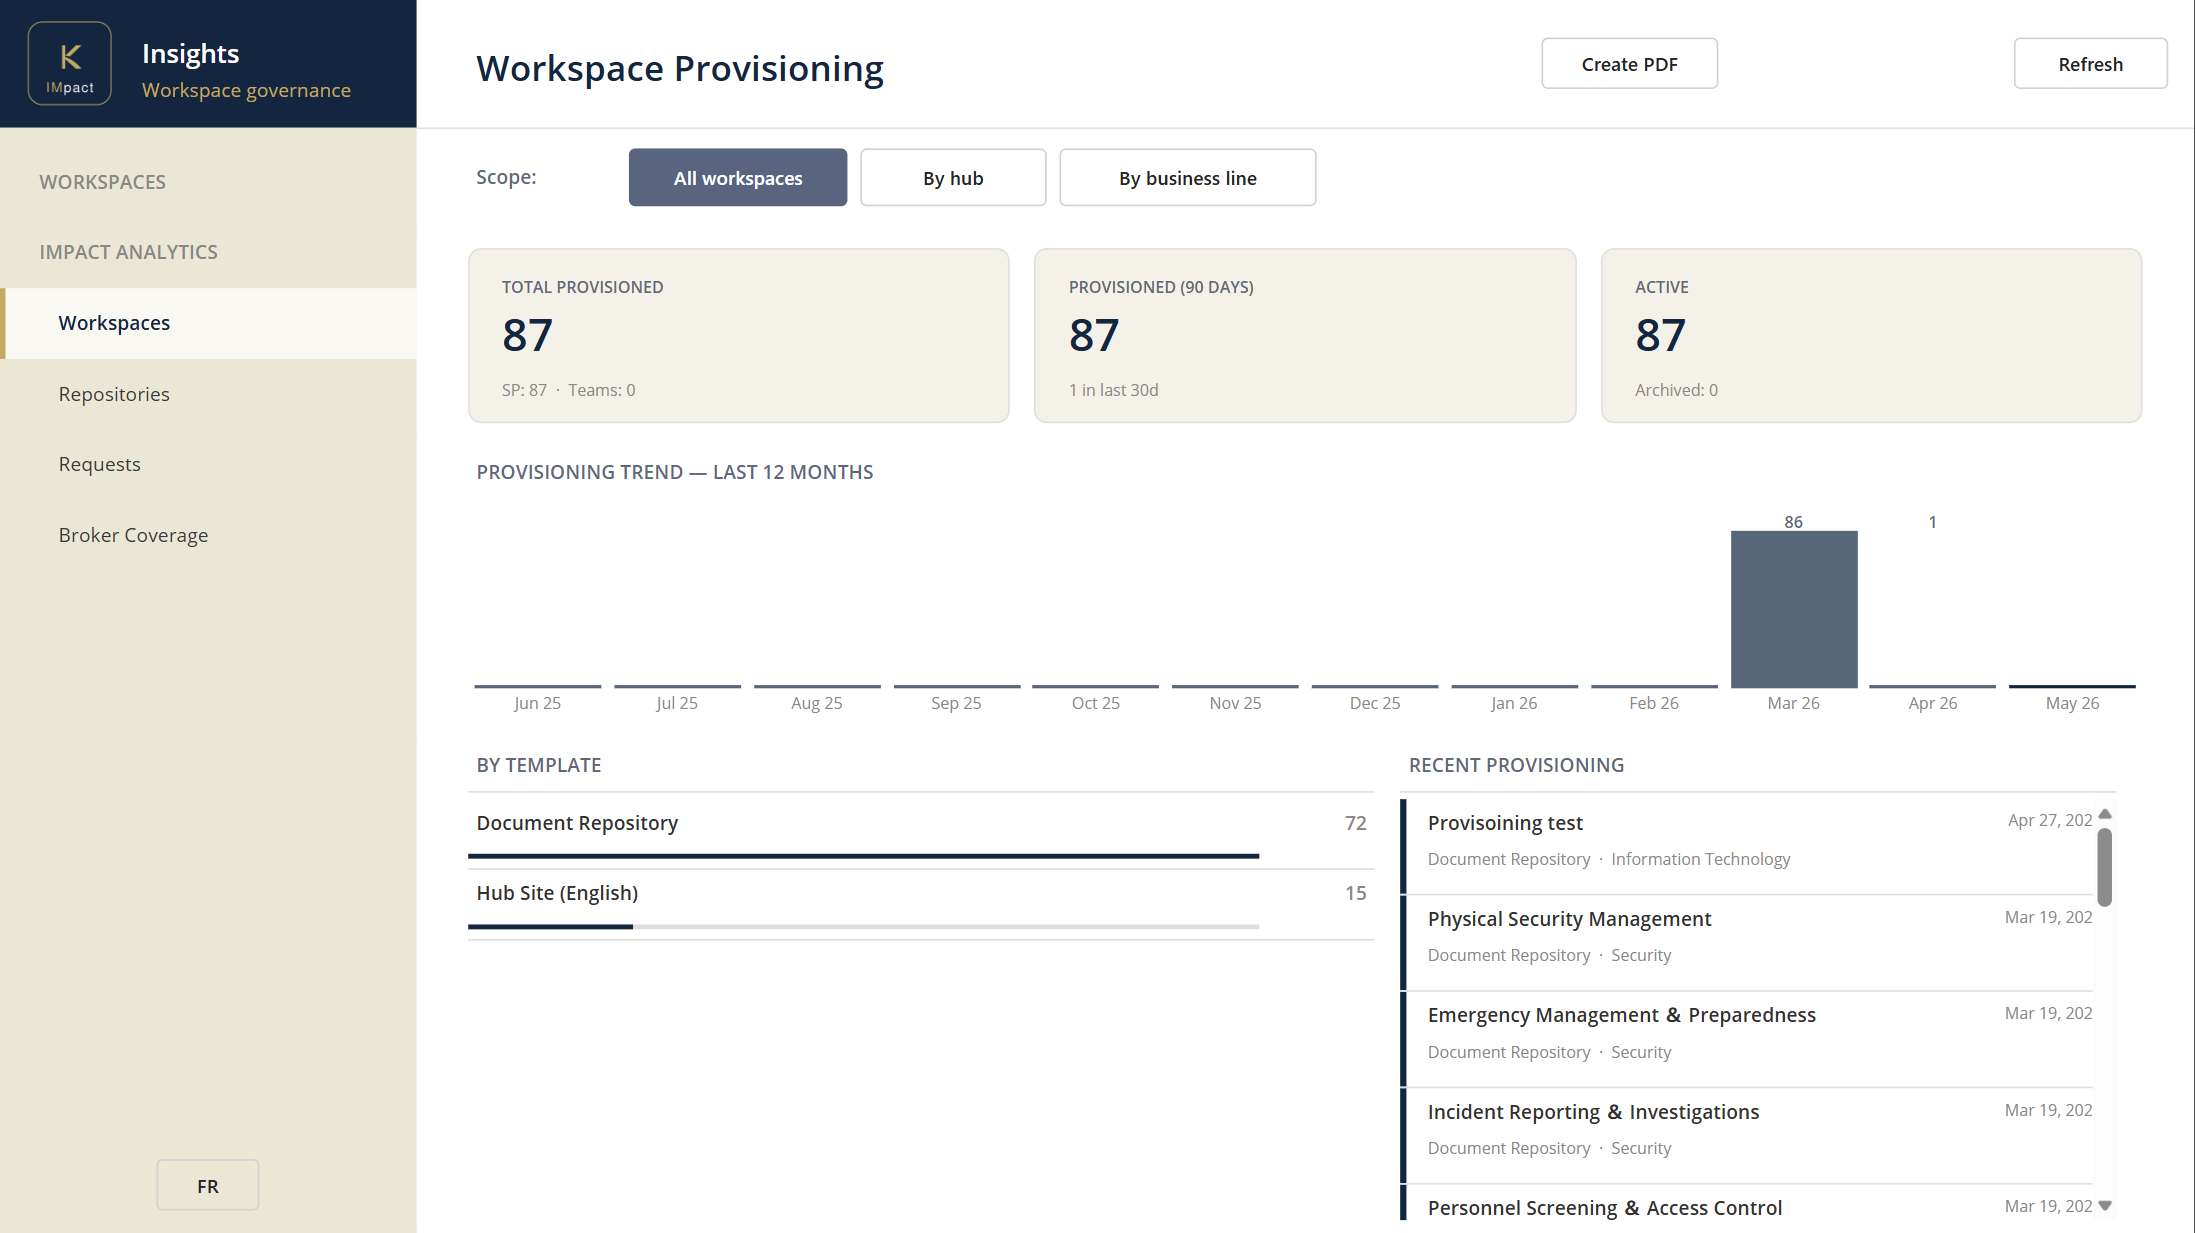Click the Hub Site (English) progress bar

(x=863, y=927)
